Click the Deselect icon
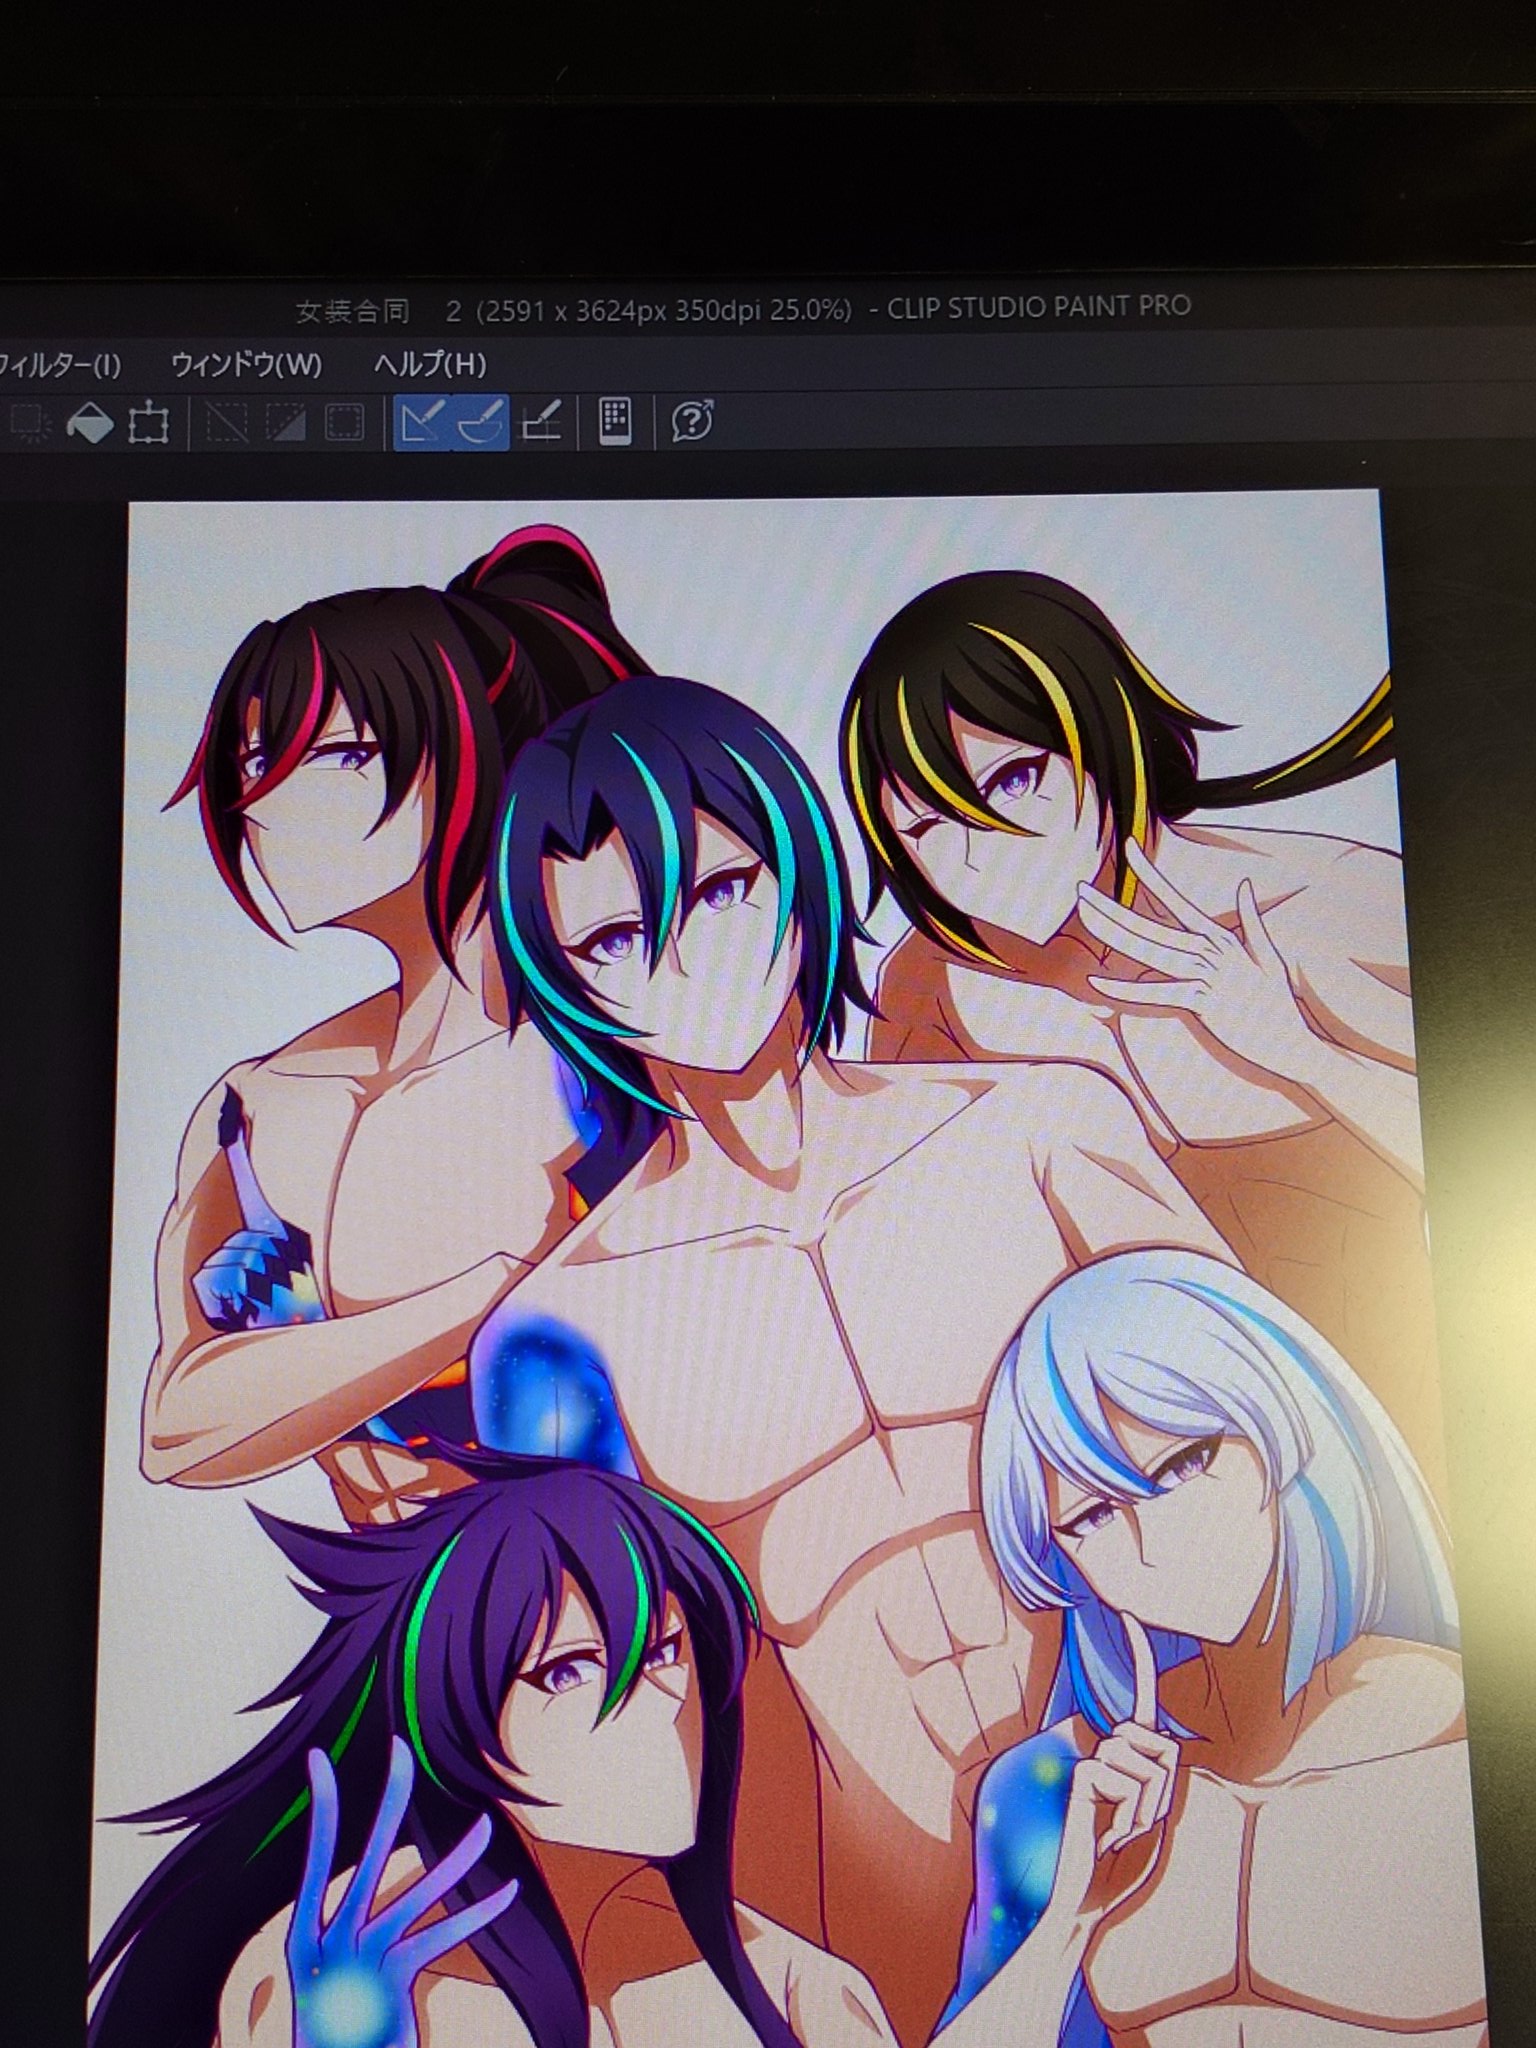1536x2048 pixels. [227, 423]
